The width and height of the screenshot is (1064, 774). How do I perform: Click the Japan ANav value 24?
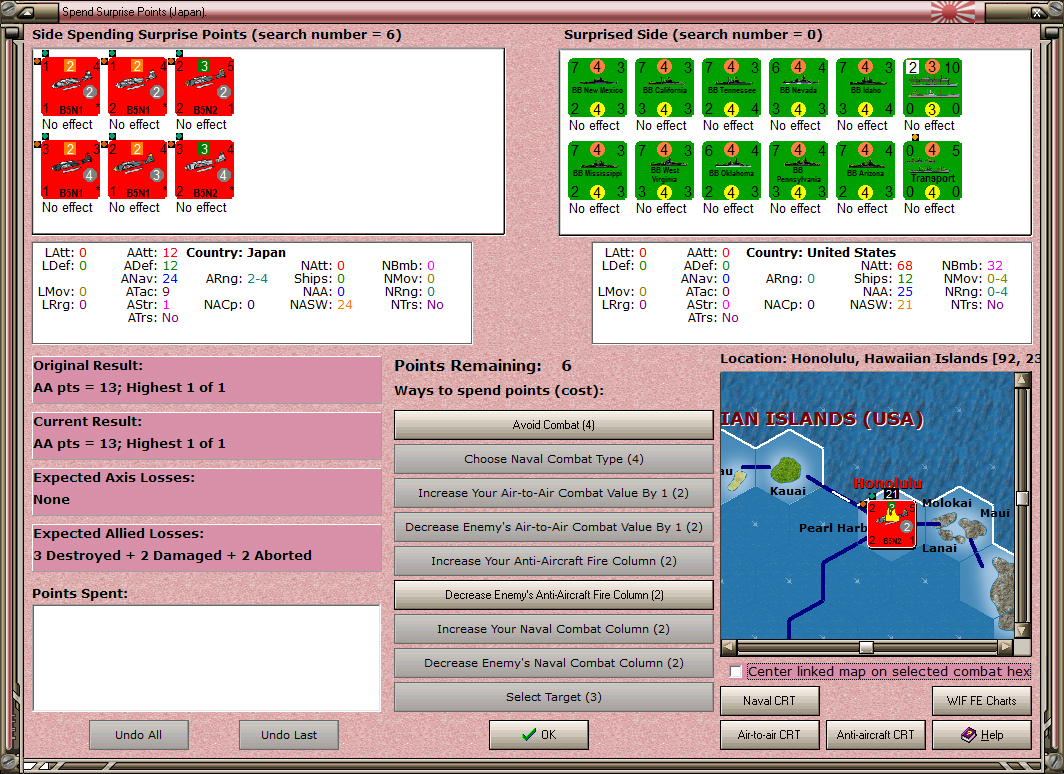170,279
